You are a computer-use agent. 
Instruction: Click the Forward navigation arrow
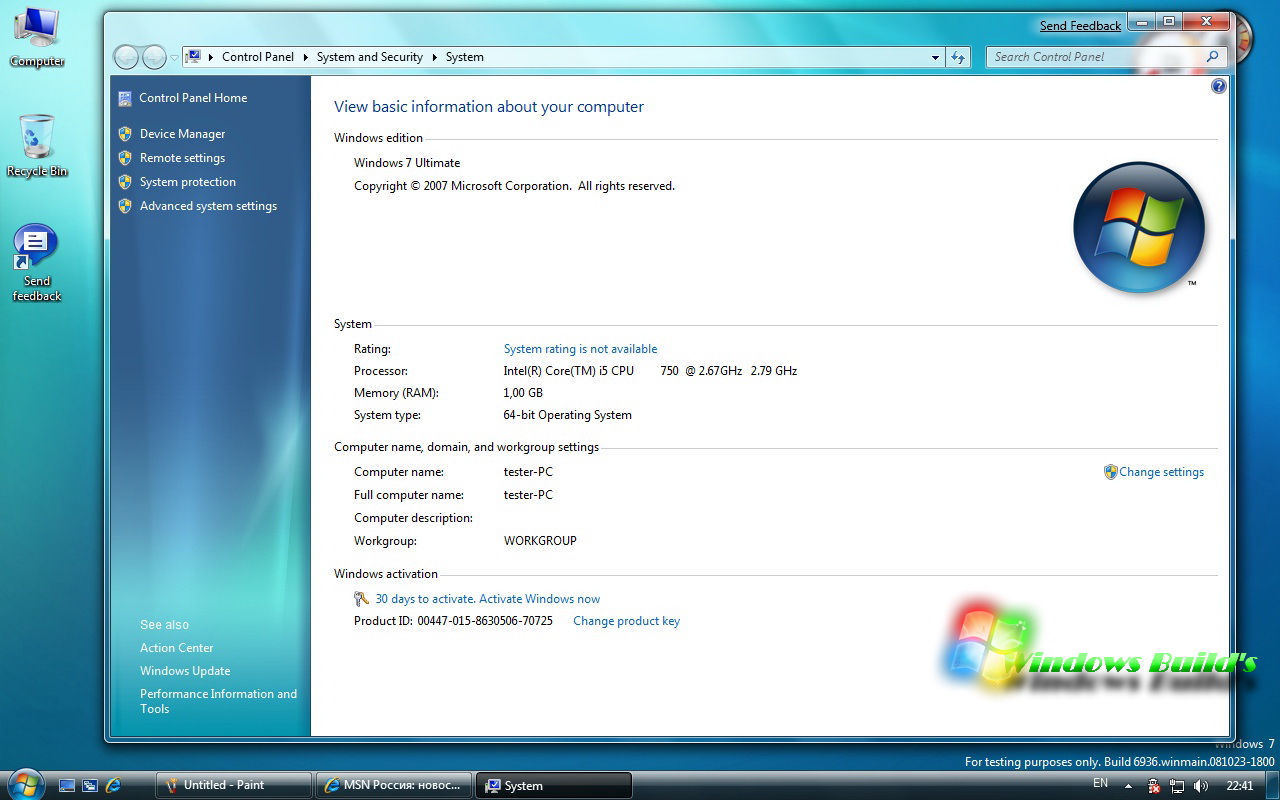154,57
